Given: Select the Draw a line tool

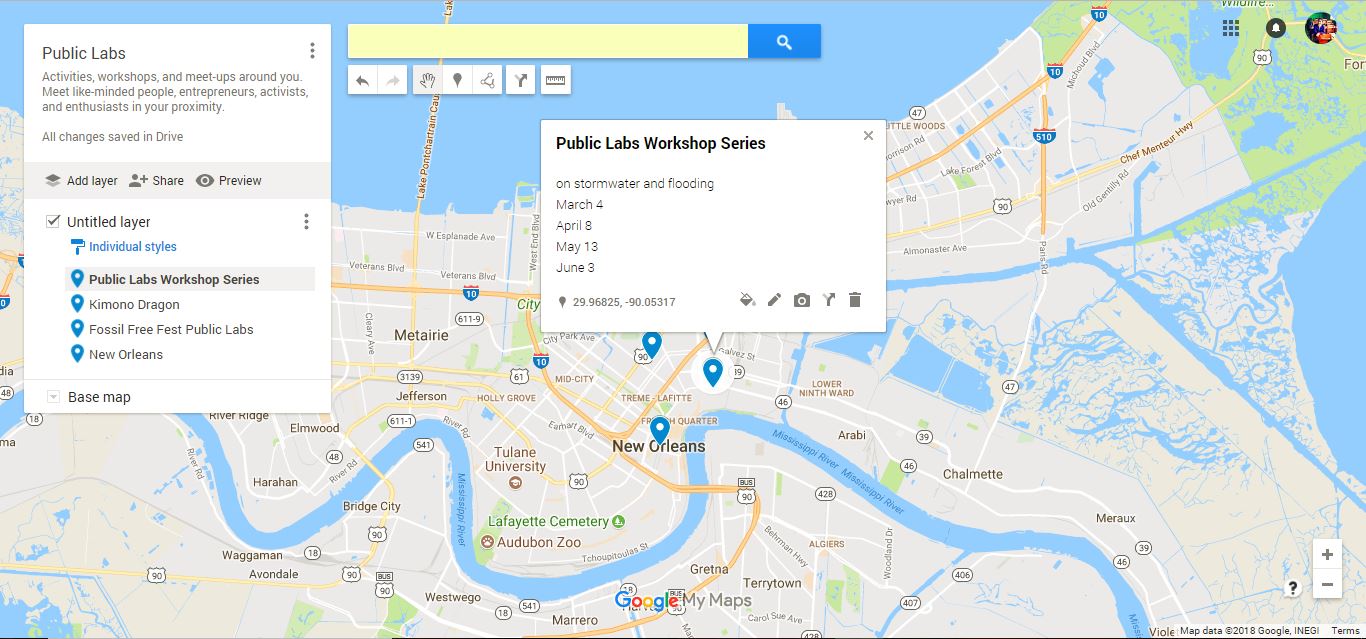Looking at the screenshot, I should point(487,81).
